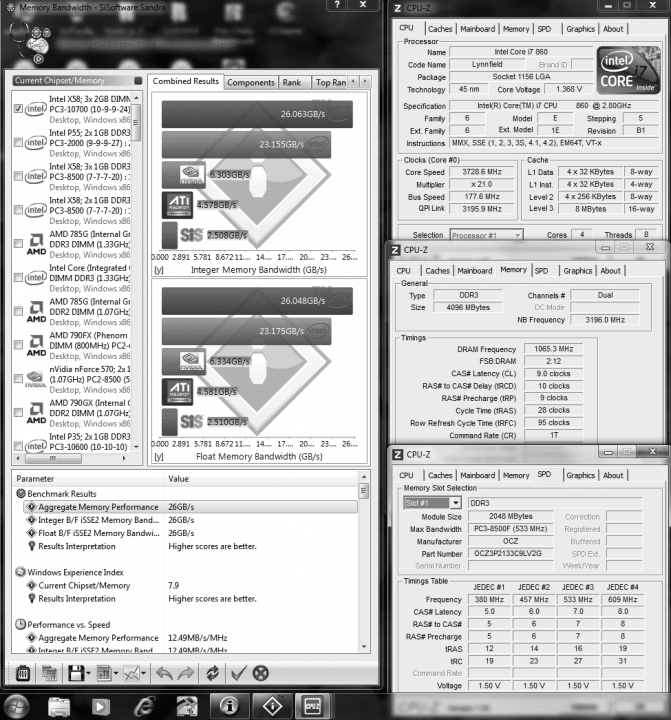Image resolution: width=671 pixels, height=720 pixels.
Task: Check the AMD 785G DDR2 DIMM reference
Action: coord(18,311)
